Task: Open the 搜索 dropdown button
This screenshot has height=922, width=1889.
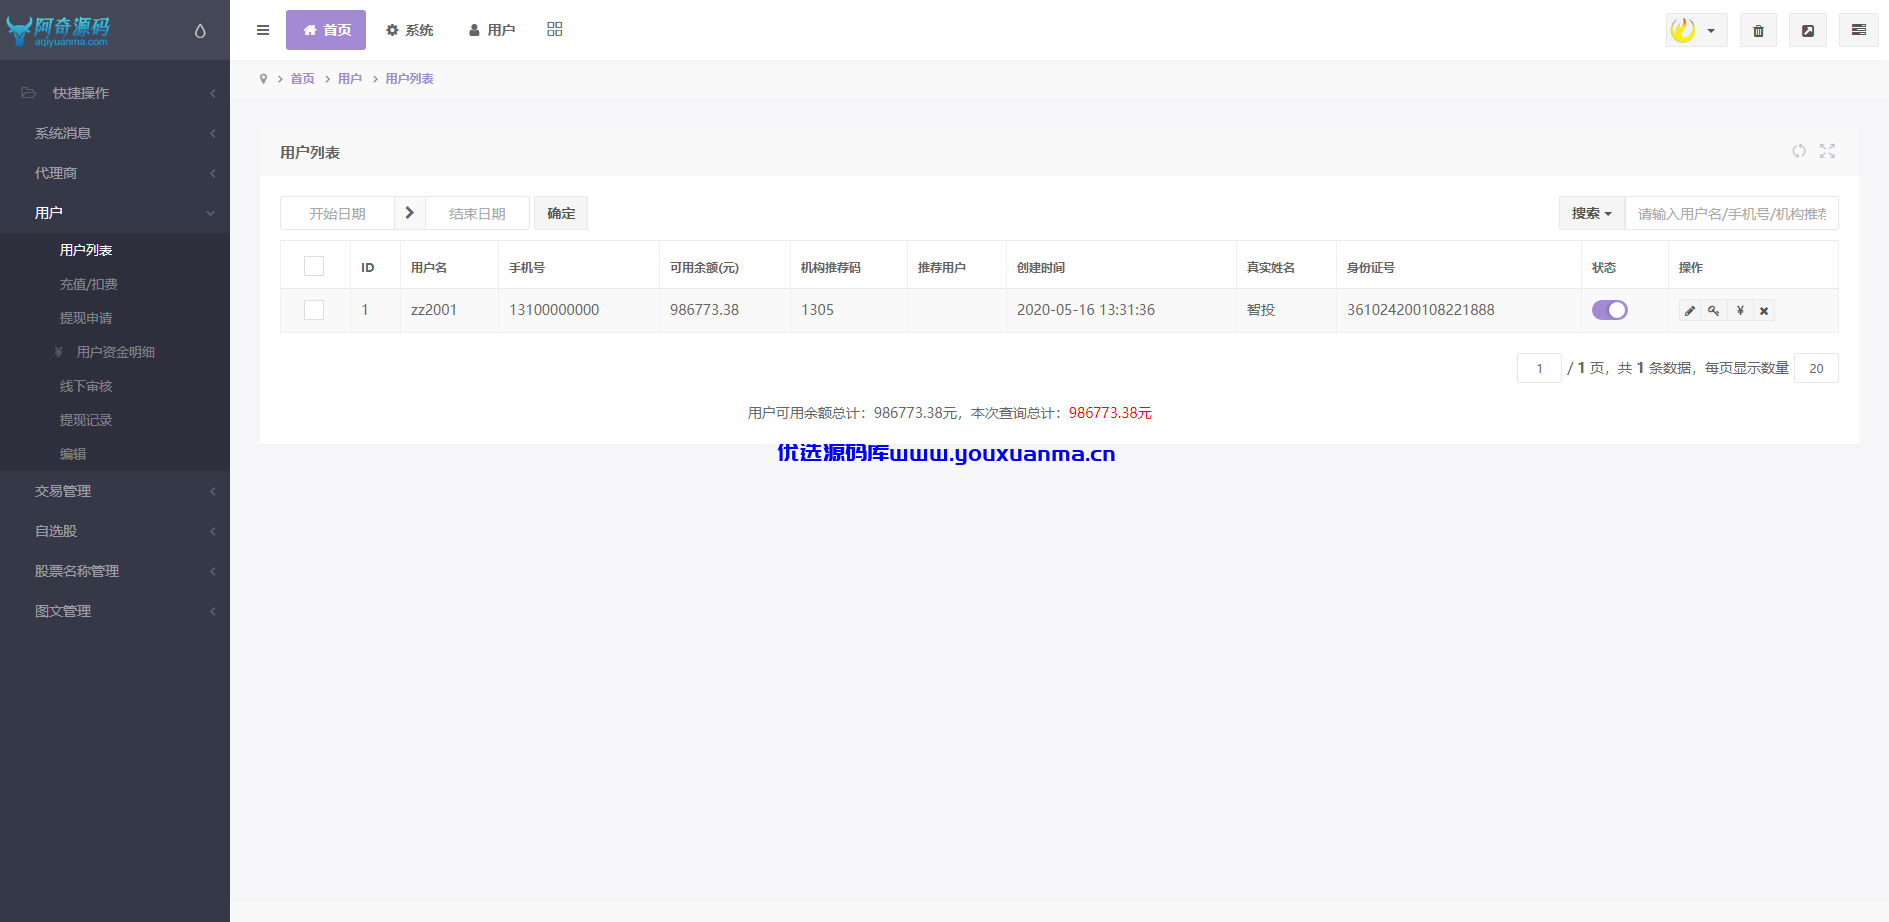Action: click(1592, 213)
